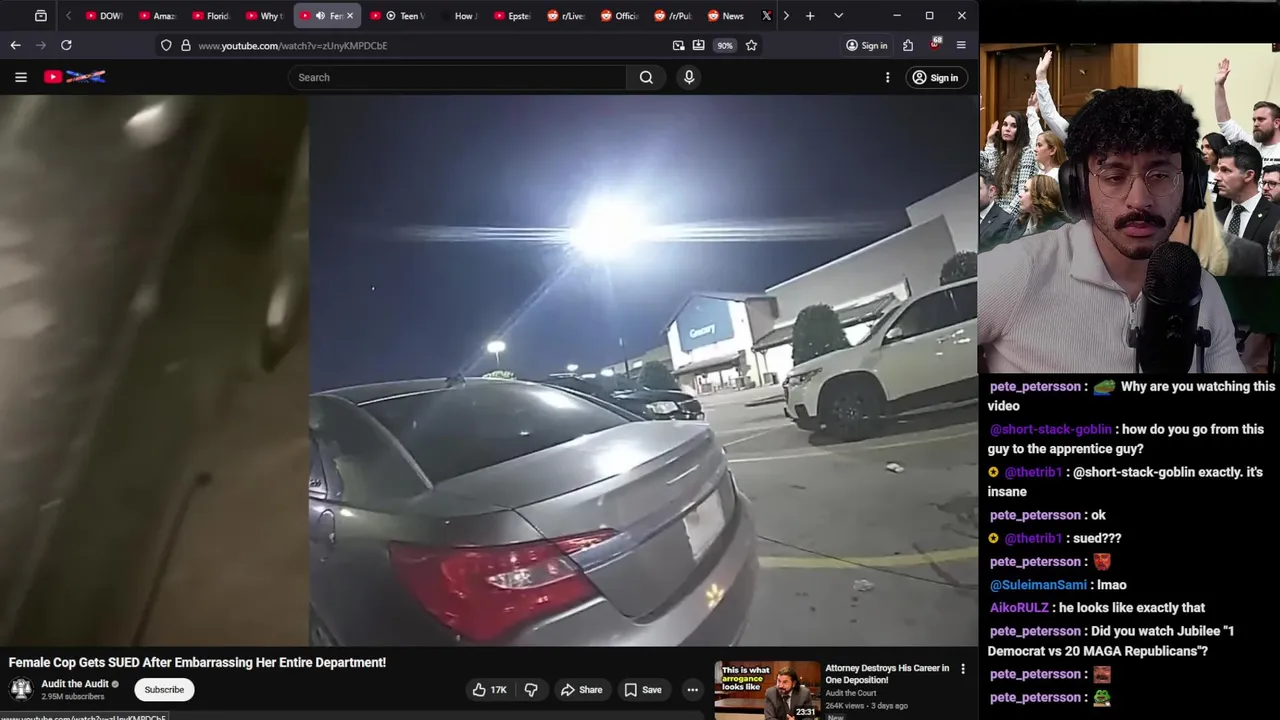Focus the URL address bar
This screenshot has width=1280, height=720.
[430, 45]
